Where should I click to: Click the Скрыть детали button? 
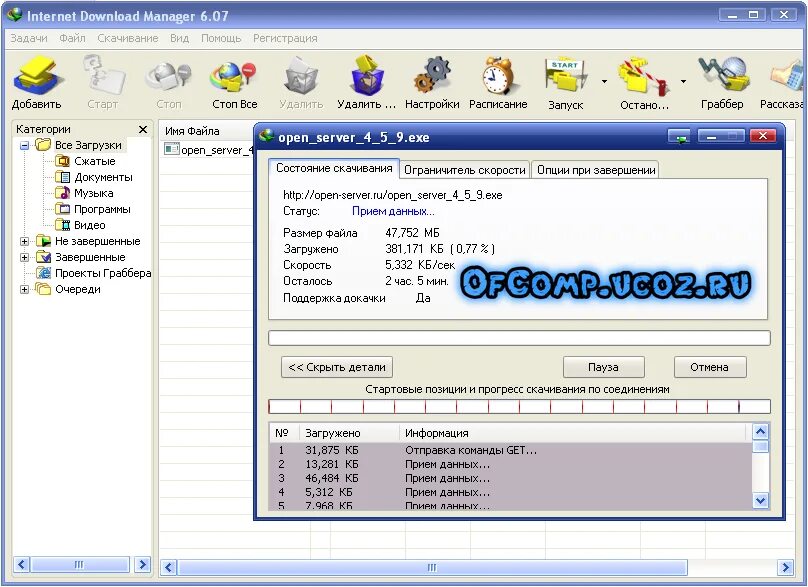pos(337,367)
